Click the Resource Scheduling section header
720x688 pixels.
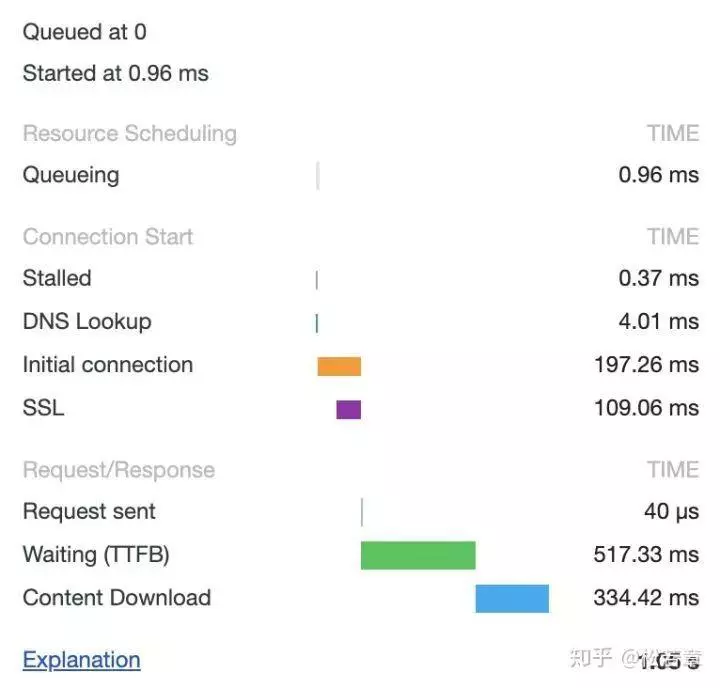(130, 134)
